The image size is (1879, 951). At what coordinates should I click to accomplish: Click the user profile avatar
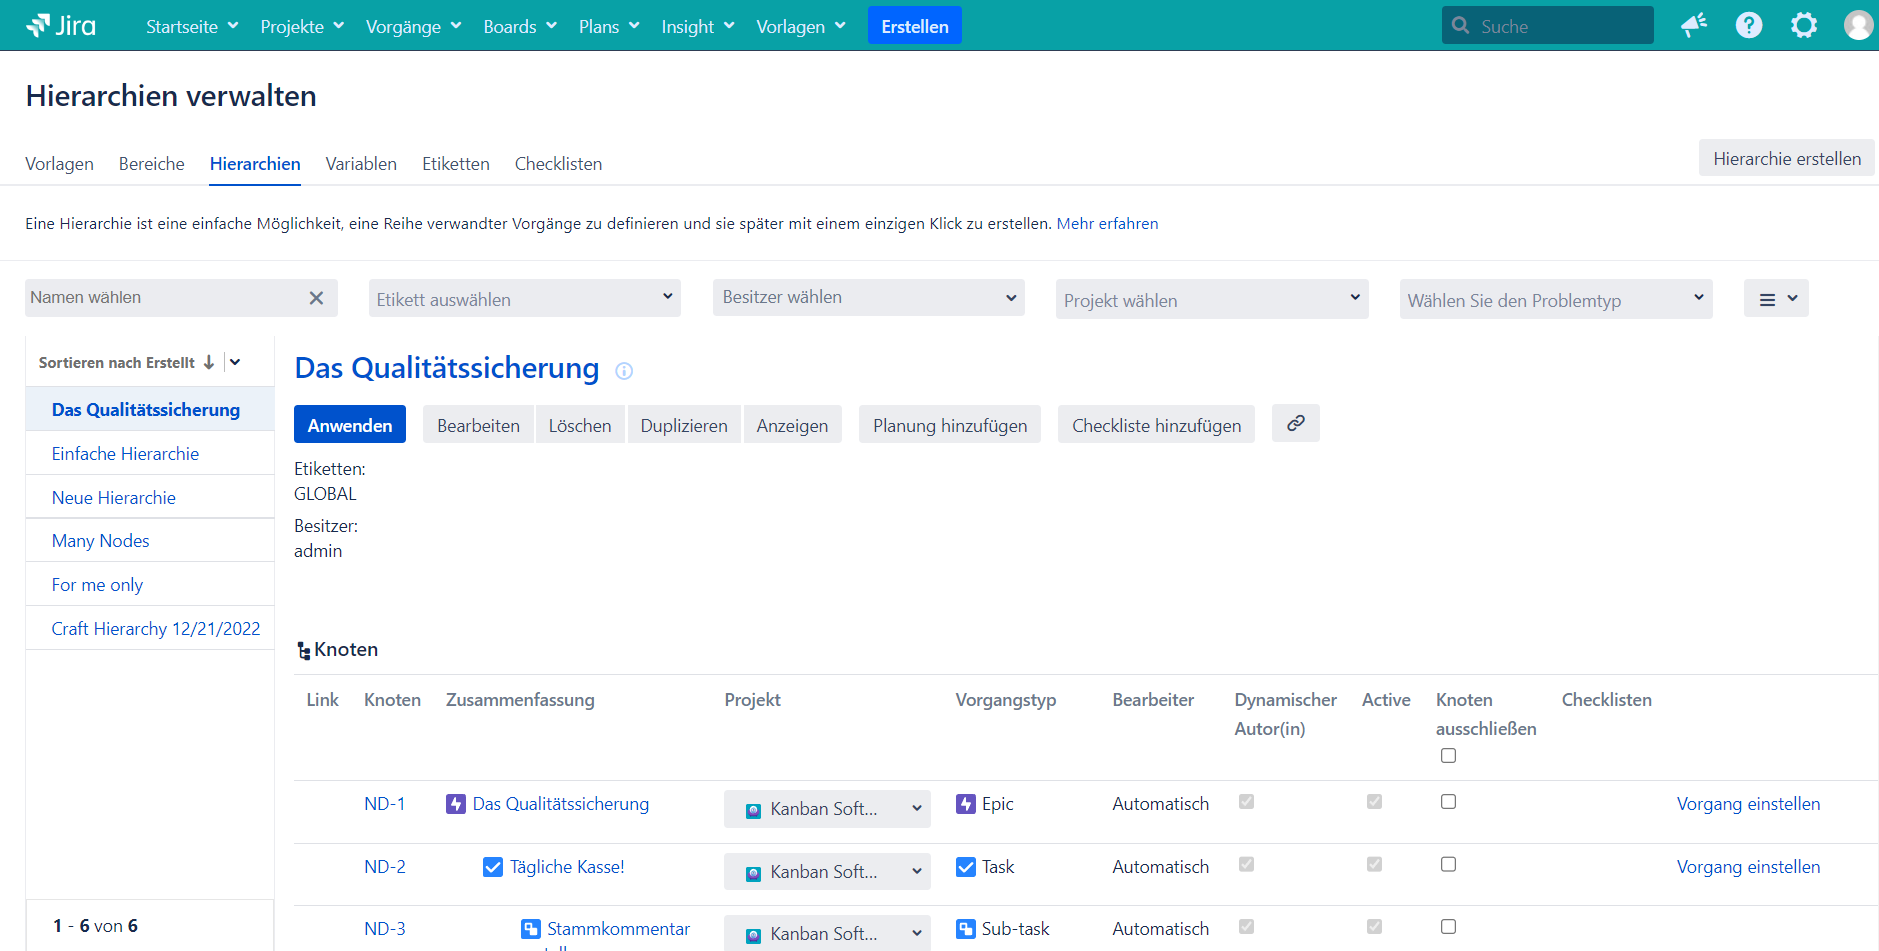tap(1857, 25)
